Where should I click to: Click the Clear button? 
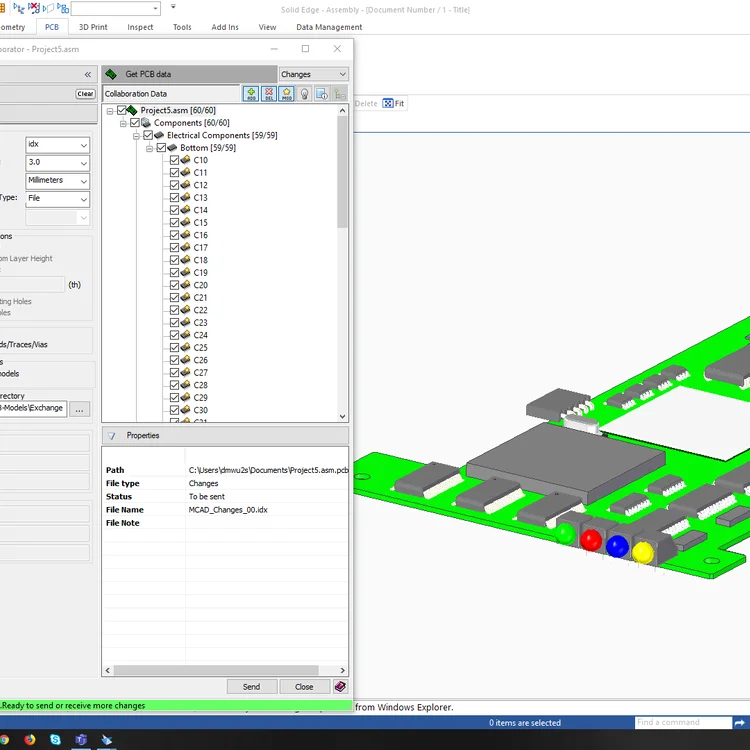click(x=85, y=94)
